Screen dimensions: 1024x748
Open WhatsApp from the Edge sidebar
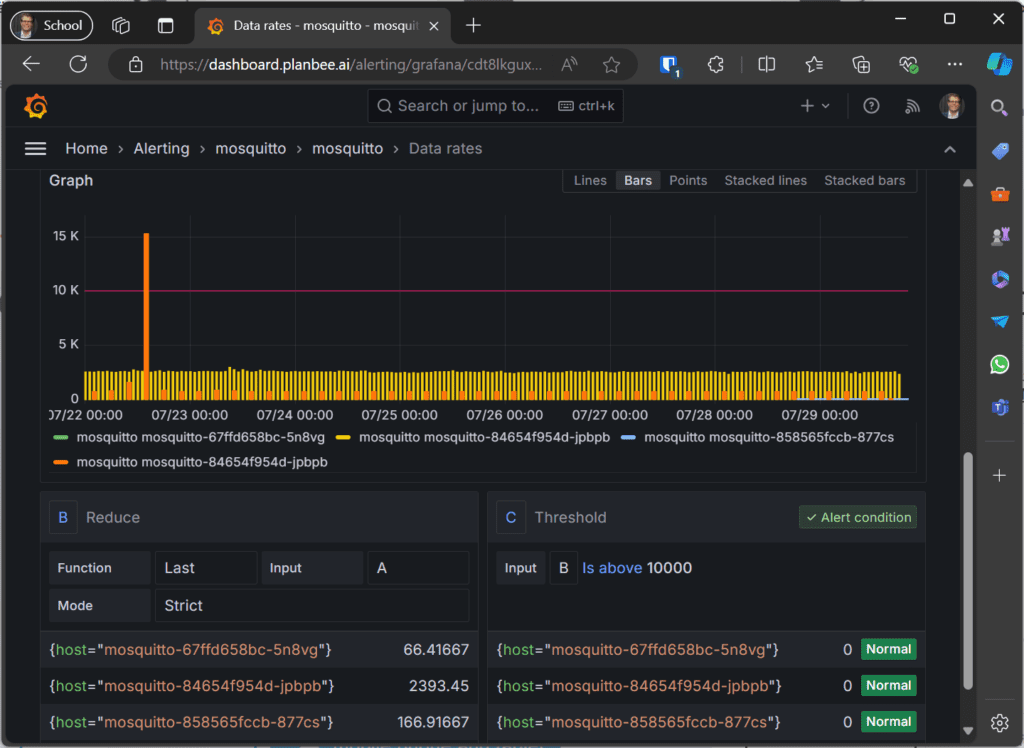(999, 364)
